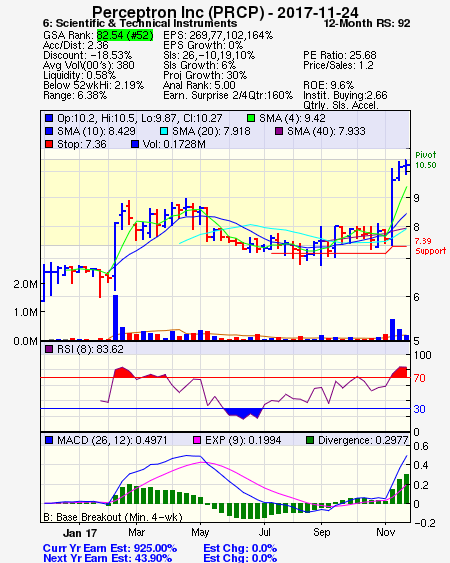
Task: Click the PE Ratio: 25.68 value
Action: (340, 55)
